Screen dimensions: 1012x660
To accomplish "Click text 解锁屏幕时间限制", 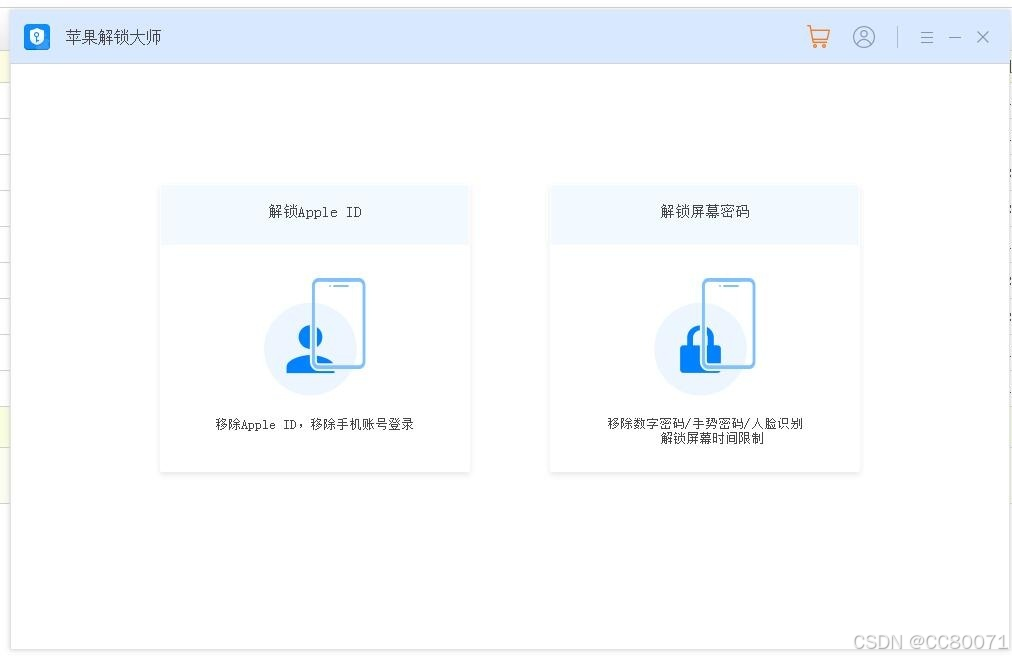I will point(712,438).
